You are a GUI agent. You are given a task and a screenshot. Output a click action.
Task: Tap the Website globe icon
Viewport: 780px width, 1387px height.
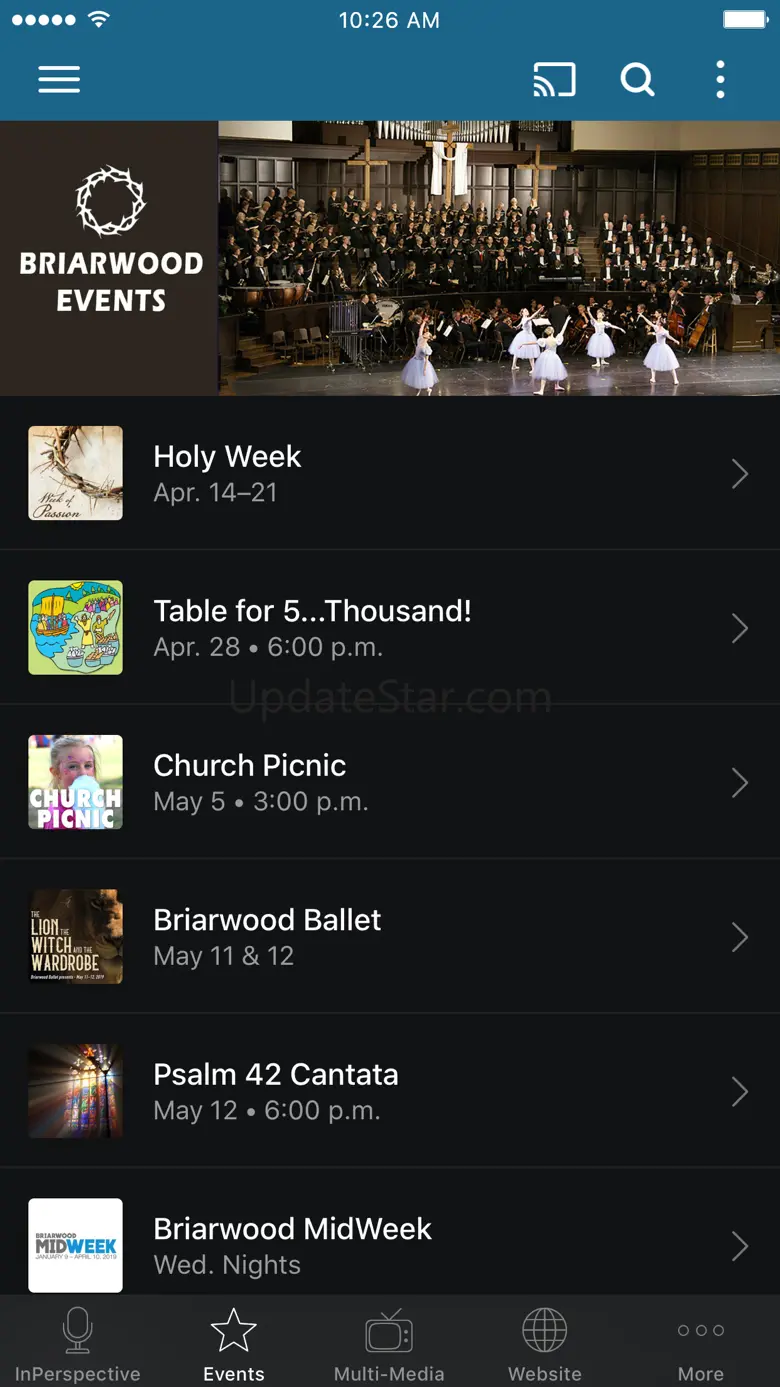545,1331
